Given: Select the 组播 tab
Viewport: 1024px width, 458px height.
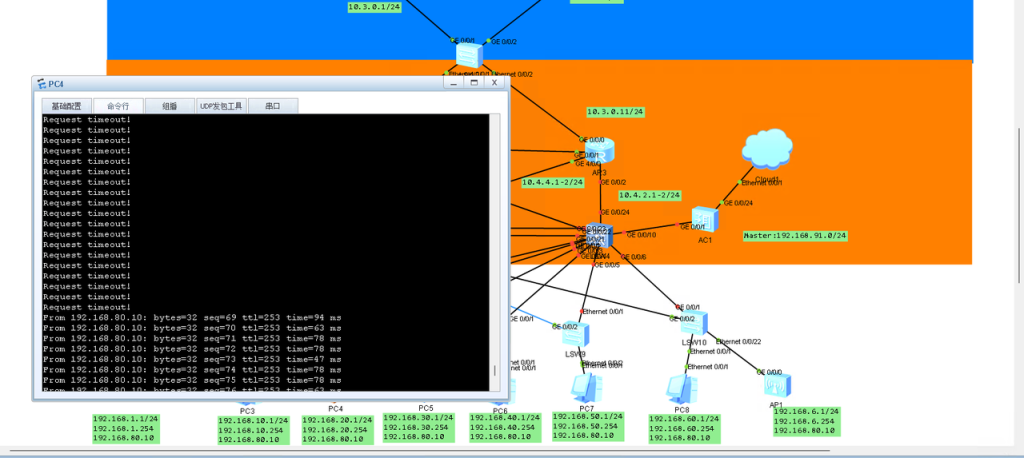Looking at the screenshot, I should tap(170, 106).
